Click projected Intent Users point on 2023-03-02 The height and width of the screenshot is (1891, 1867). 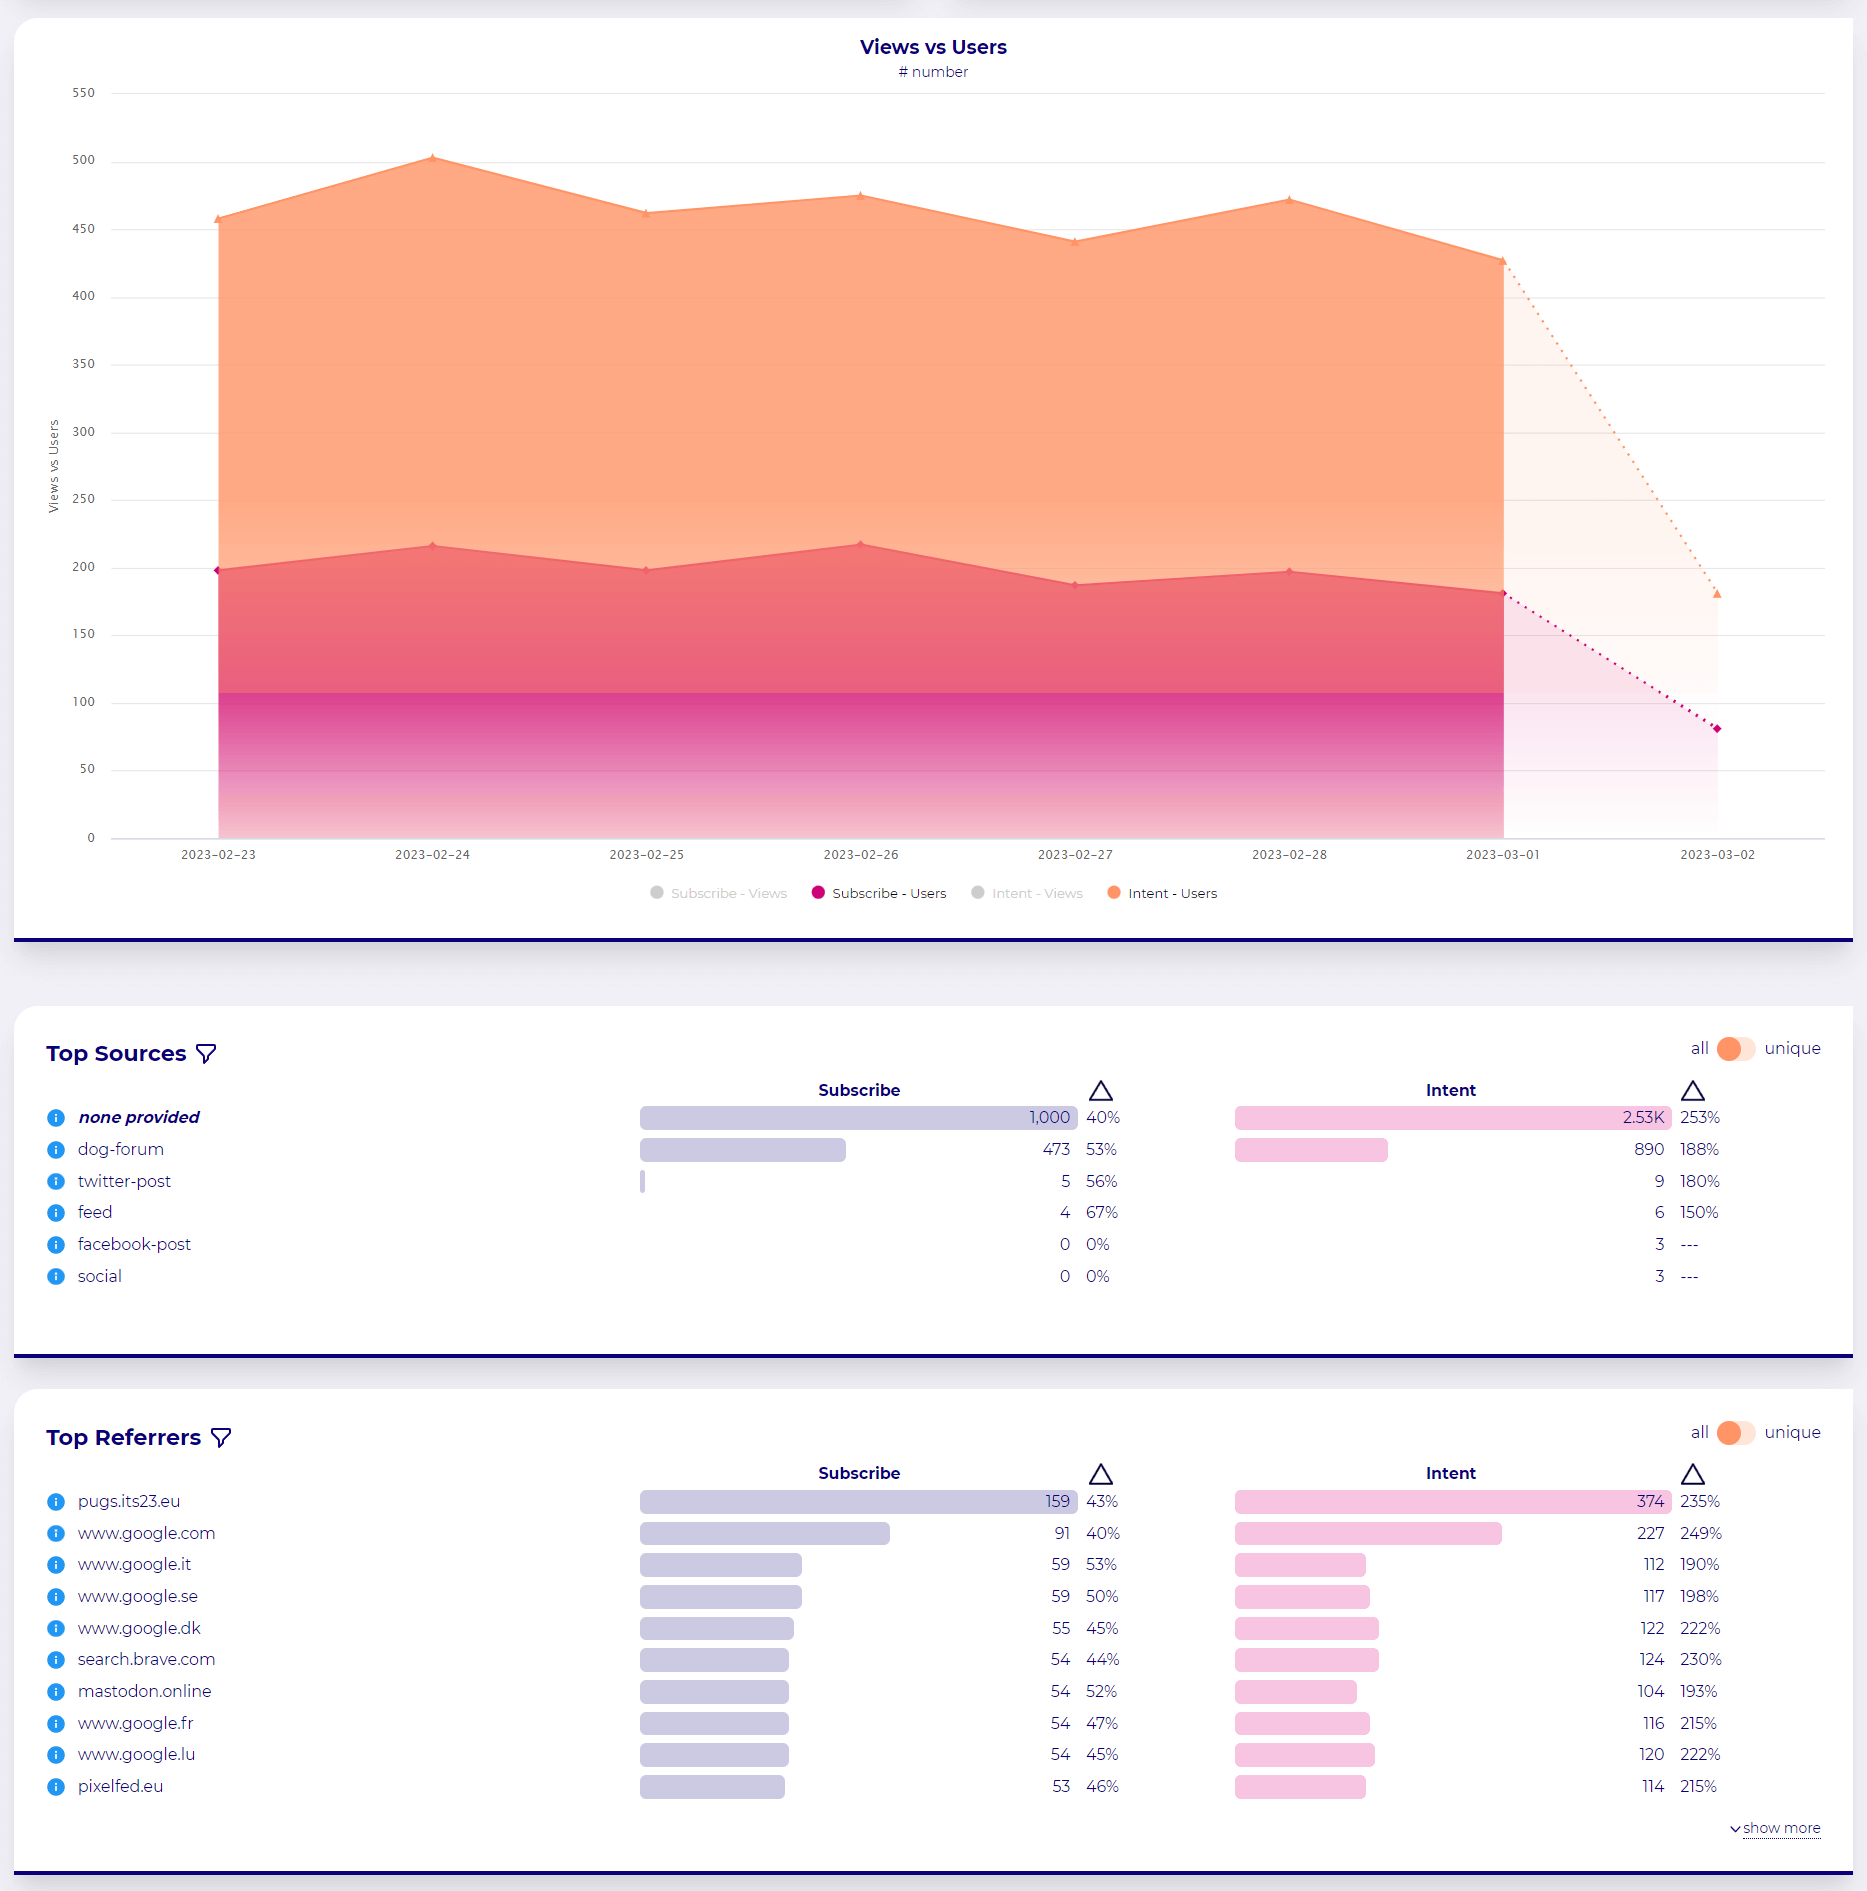click(1717, 594)
